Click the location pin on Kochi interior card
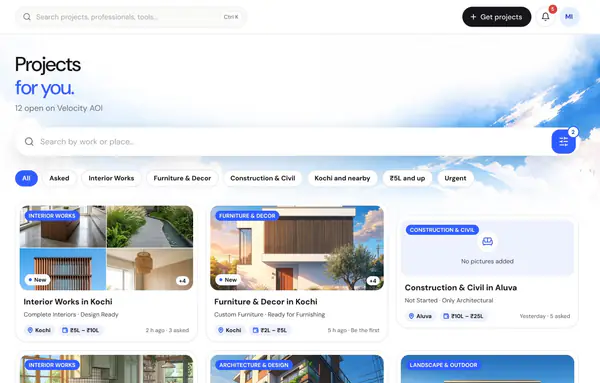The height and width of the screenshot is (383, 600). (30, 330)
